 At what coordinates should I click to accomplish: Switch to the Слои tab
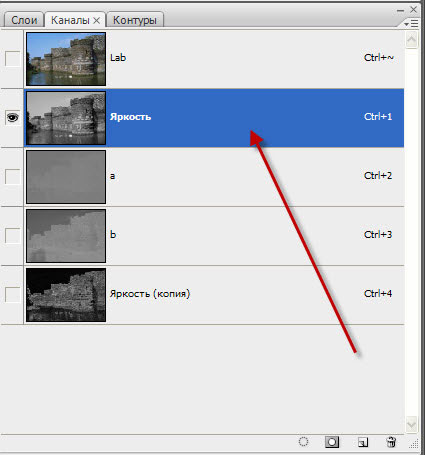tap(24, 20)
